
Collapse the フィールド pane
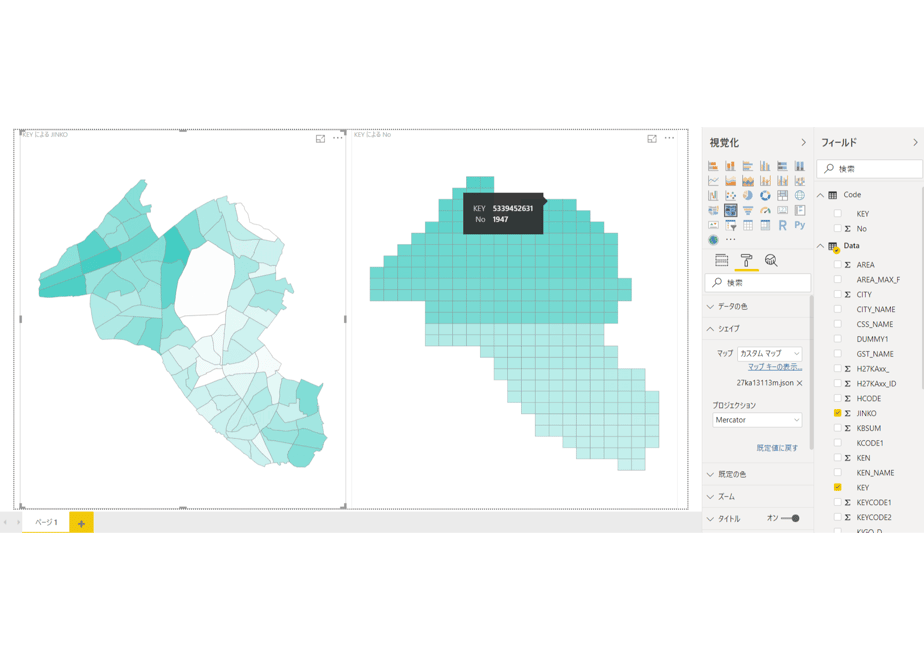coord(915,143)
